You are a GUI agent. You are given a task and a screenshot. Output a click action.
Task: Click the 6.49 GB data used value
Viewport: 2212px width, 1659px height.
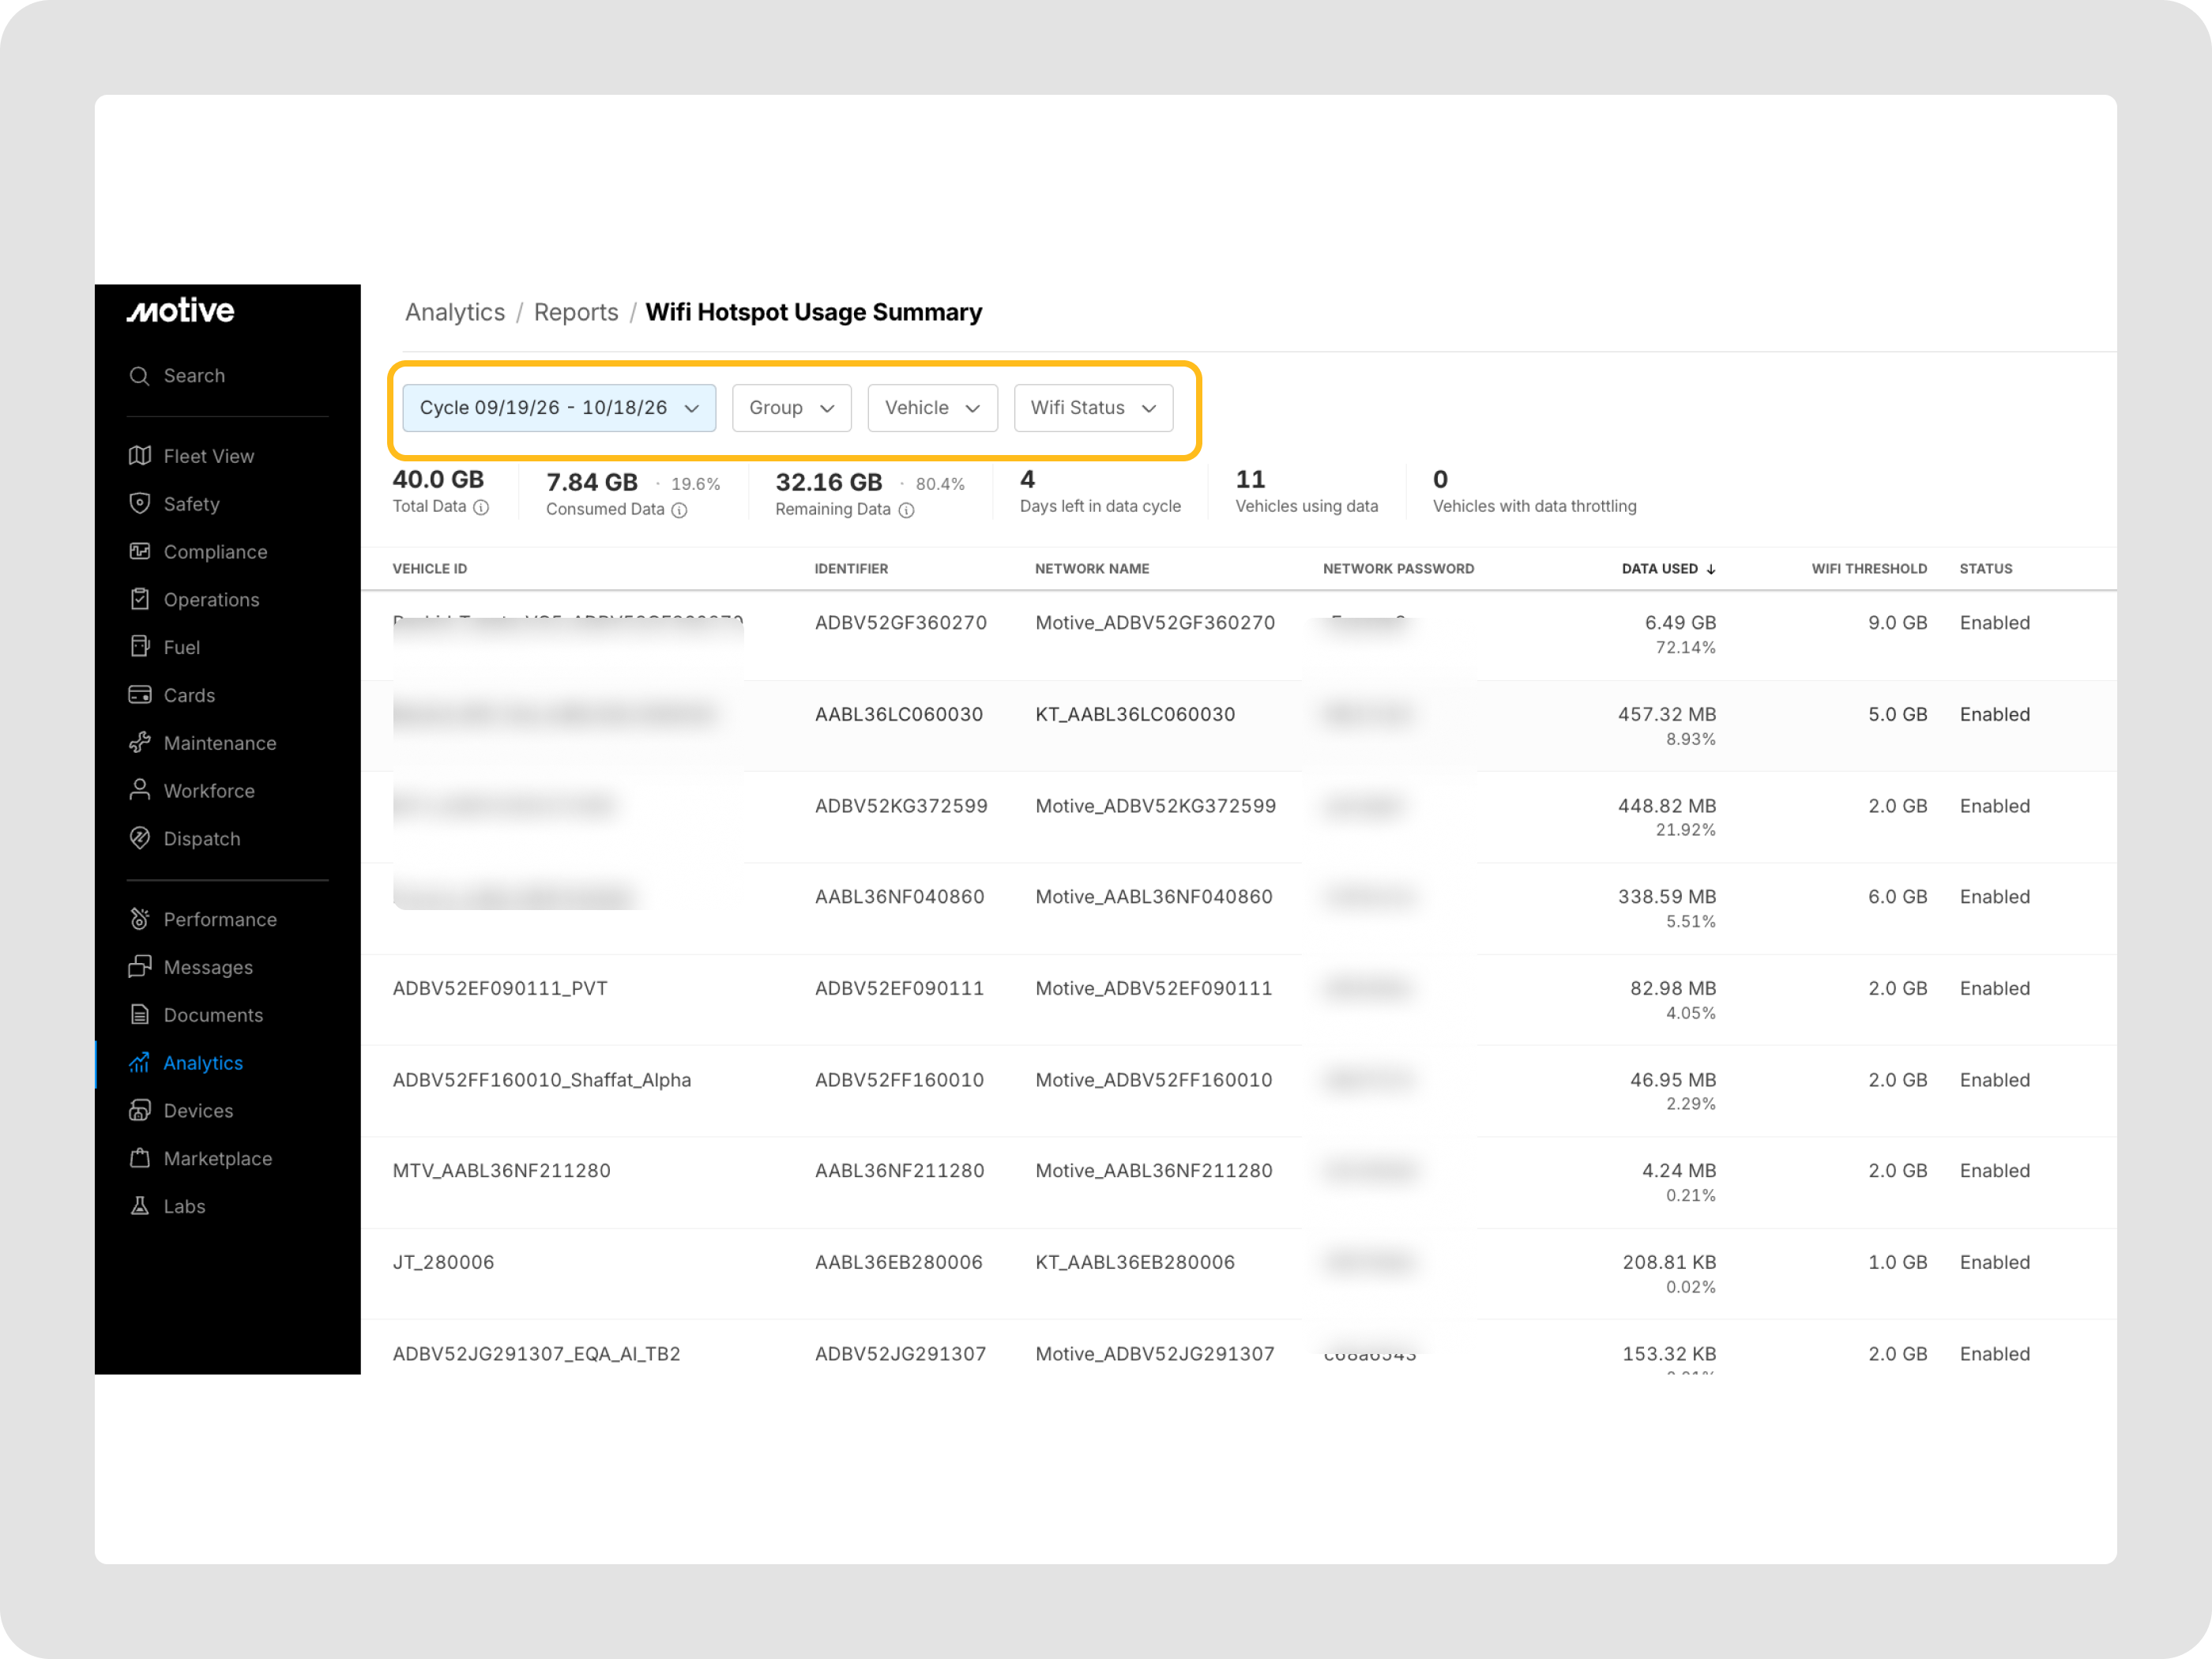[1680, 623]
